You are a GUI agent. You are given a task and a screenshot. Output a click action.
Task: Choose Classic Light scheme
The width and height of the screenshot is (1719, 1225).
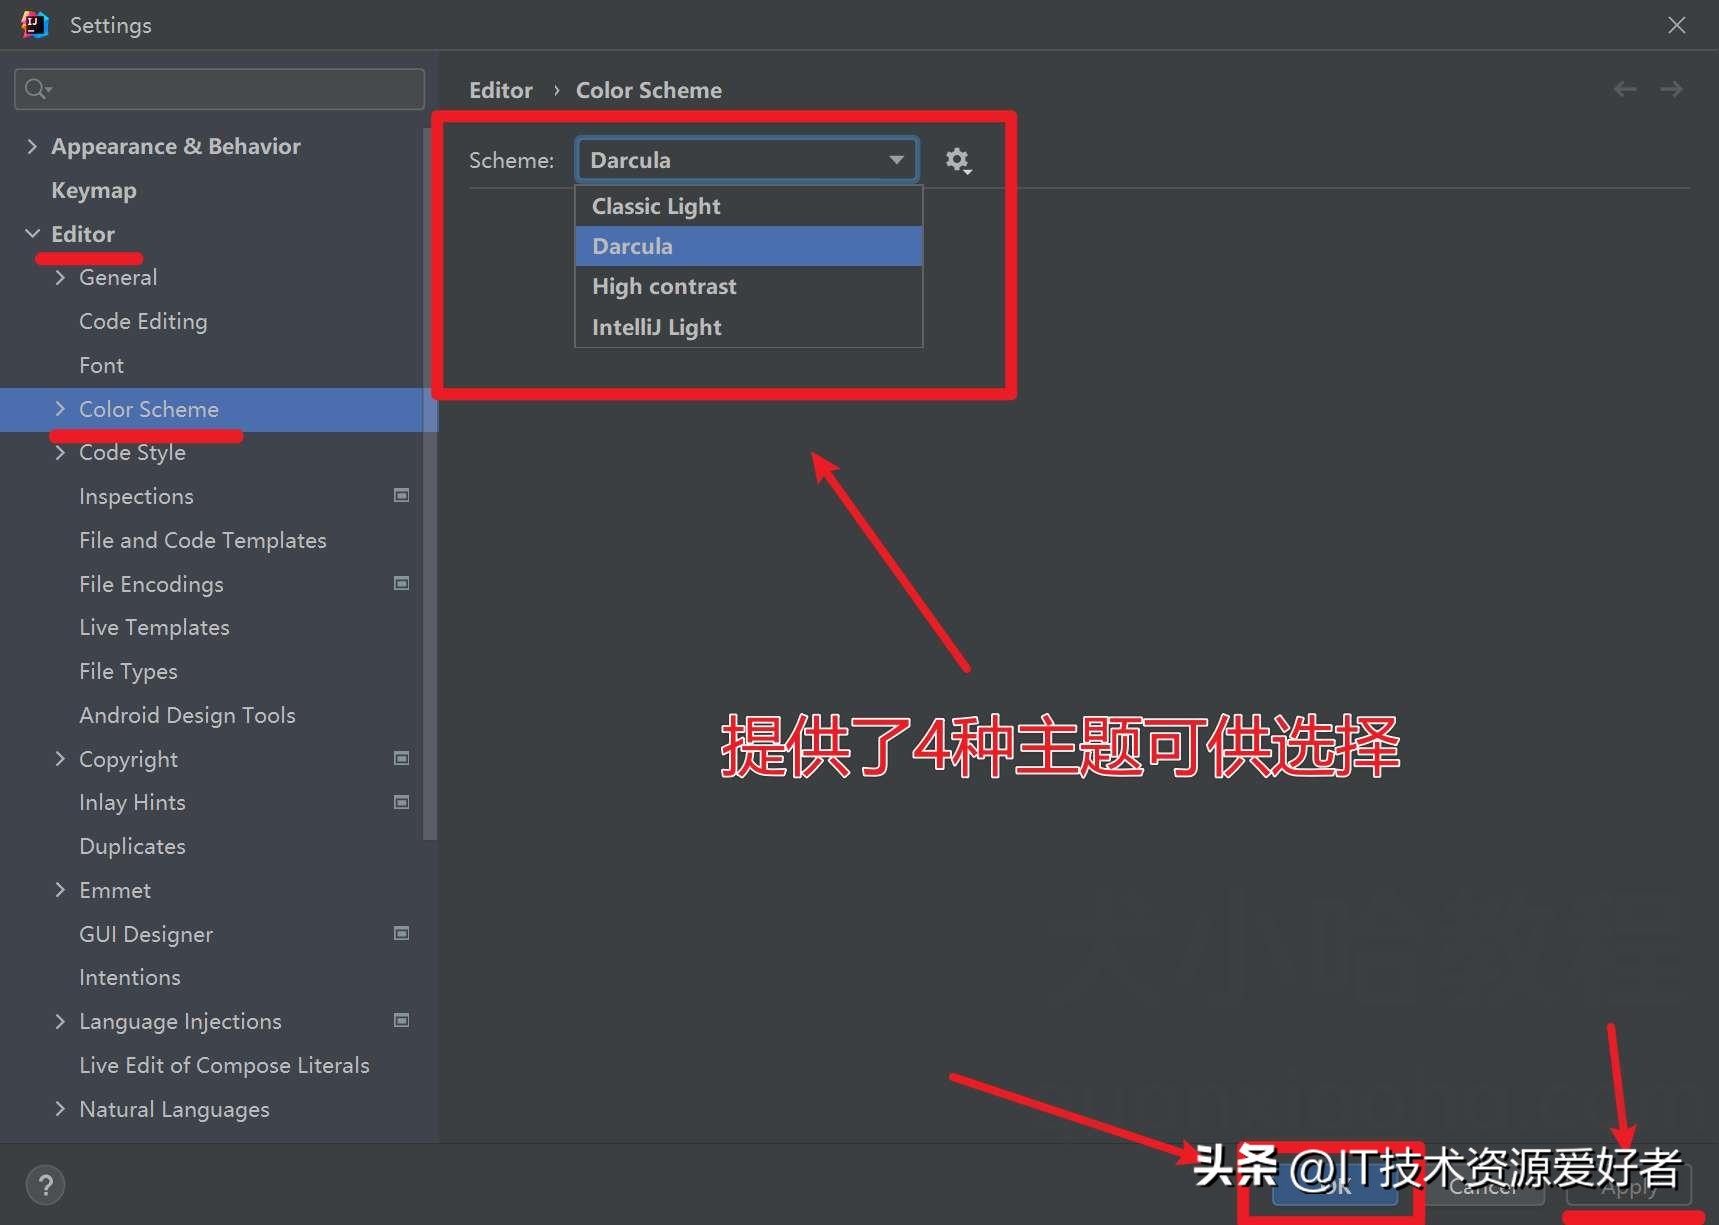coord(748,206)
